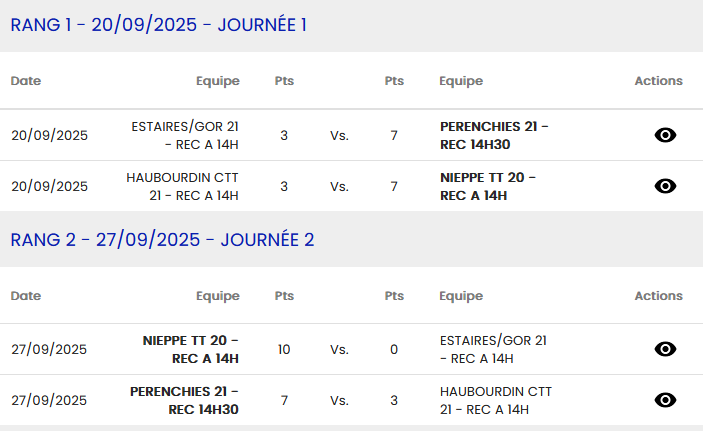This screenshot has height=431, width=703.
Task: Click the score 10 for Nieppe TT 20
Action: click(x=284, y=349)
